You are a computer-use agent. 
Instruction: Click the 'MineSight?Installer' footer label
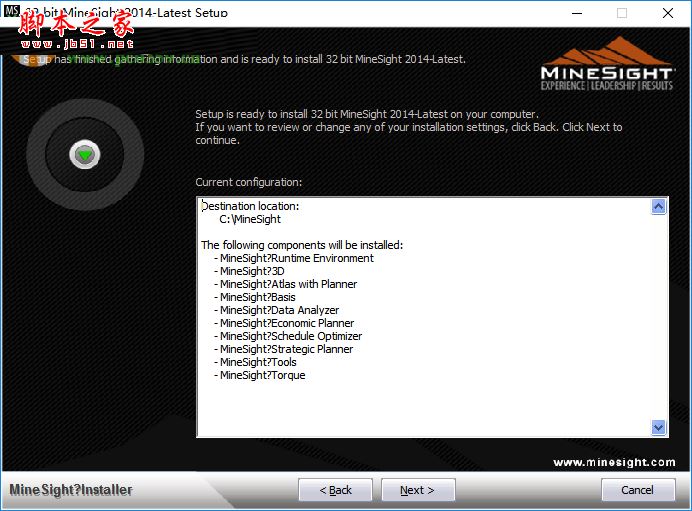click(x=71, y=490)
